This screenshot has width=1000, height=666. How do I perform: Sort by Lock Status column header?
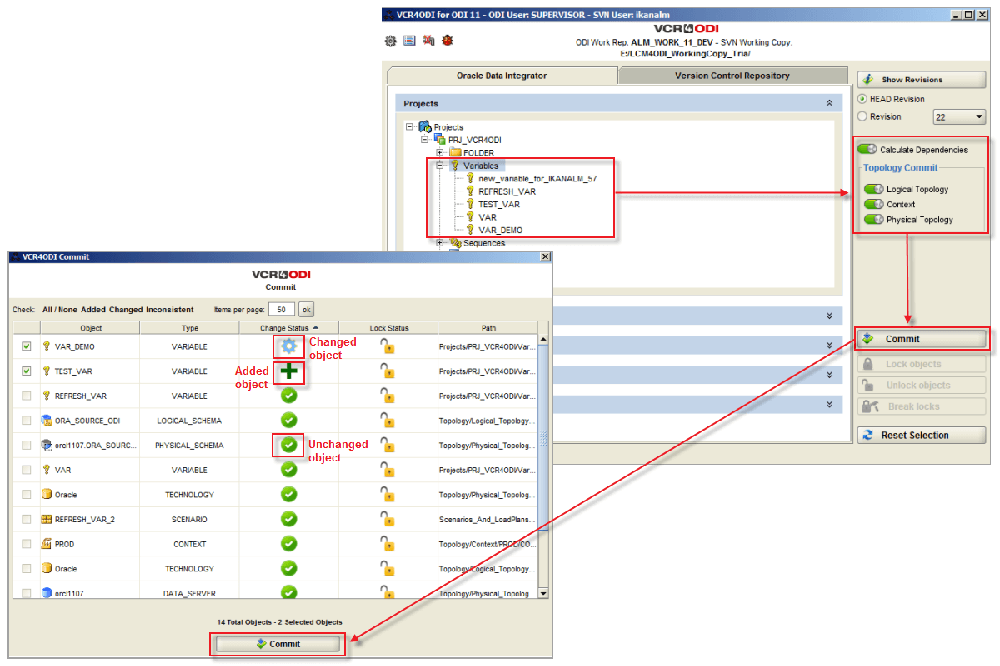coord(388,328)
